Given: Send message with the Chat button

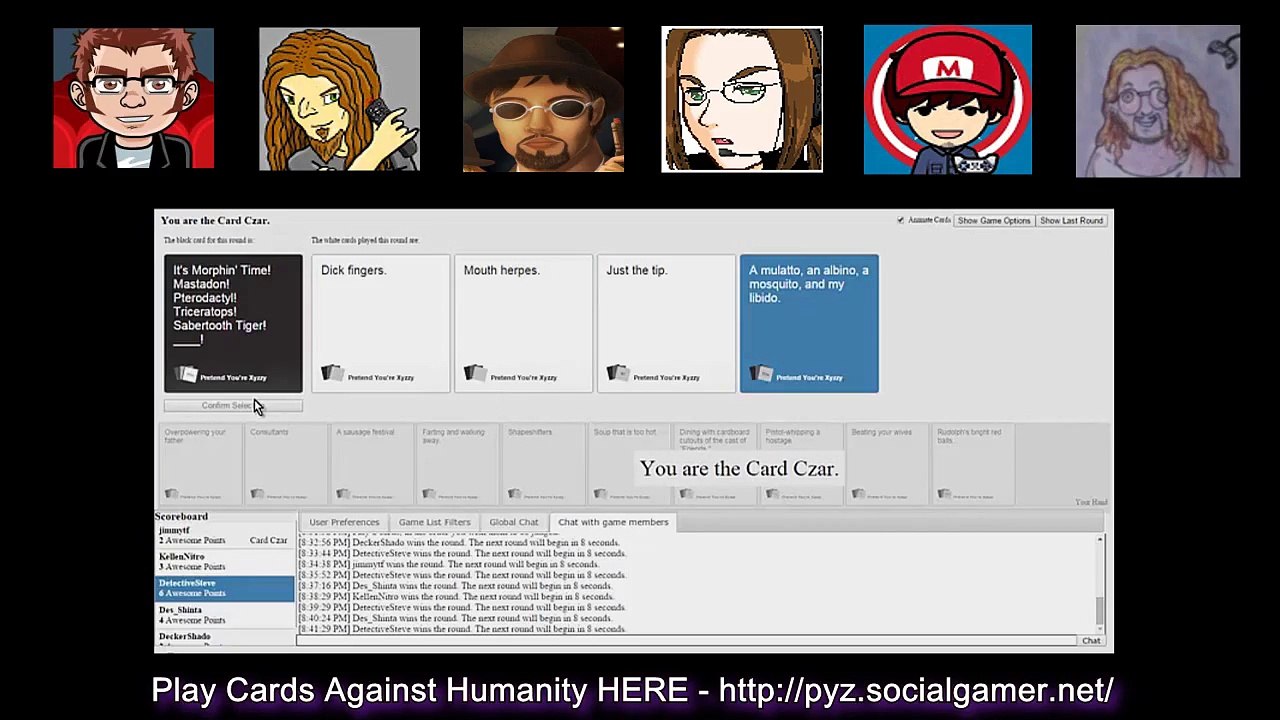Looking at the screenshot, I should pos(1091,641).
